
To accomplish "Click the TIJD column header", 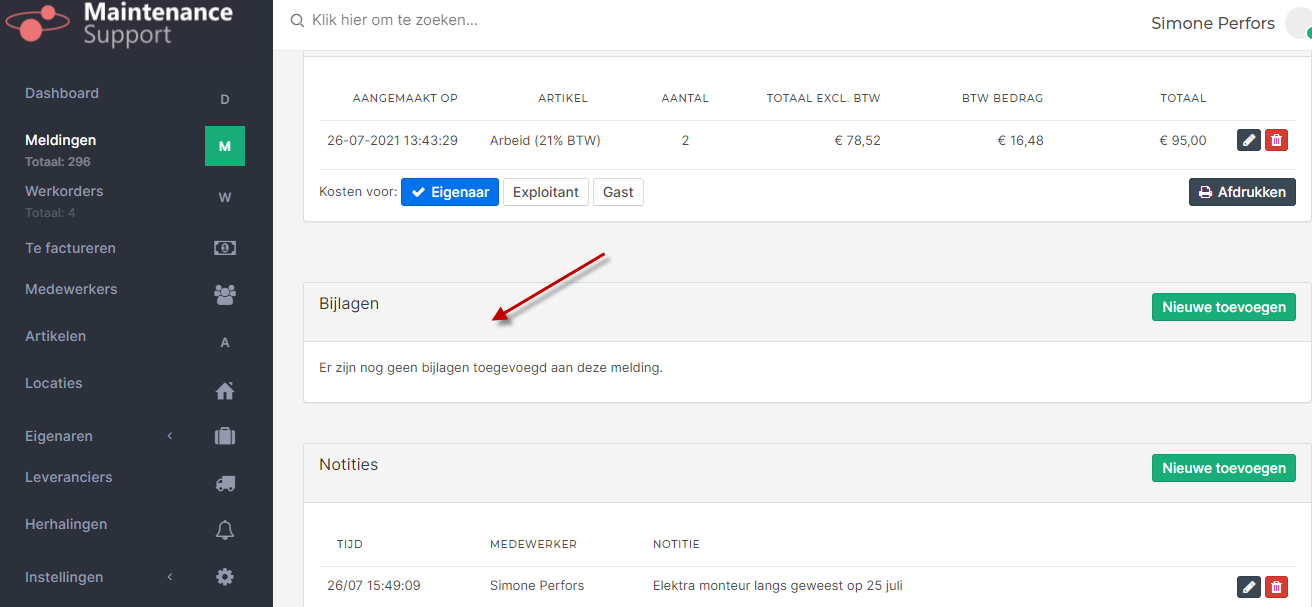I will 350,544.
